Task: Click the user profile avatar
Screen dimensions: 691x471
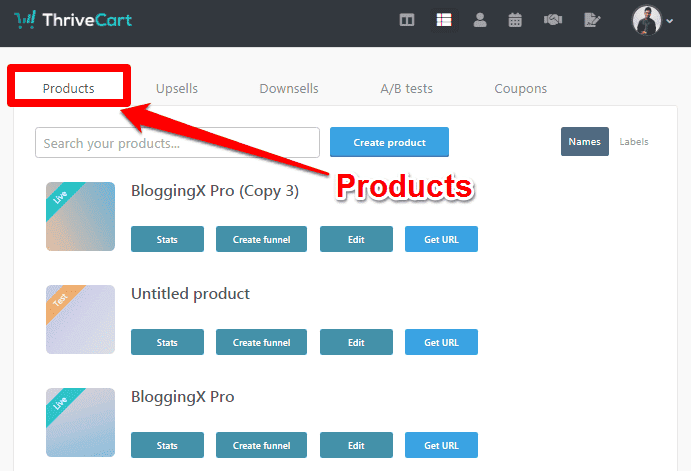Action: pos(647,20)
